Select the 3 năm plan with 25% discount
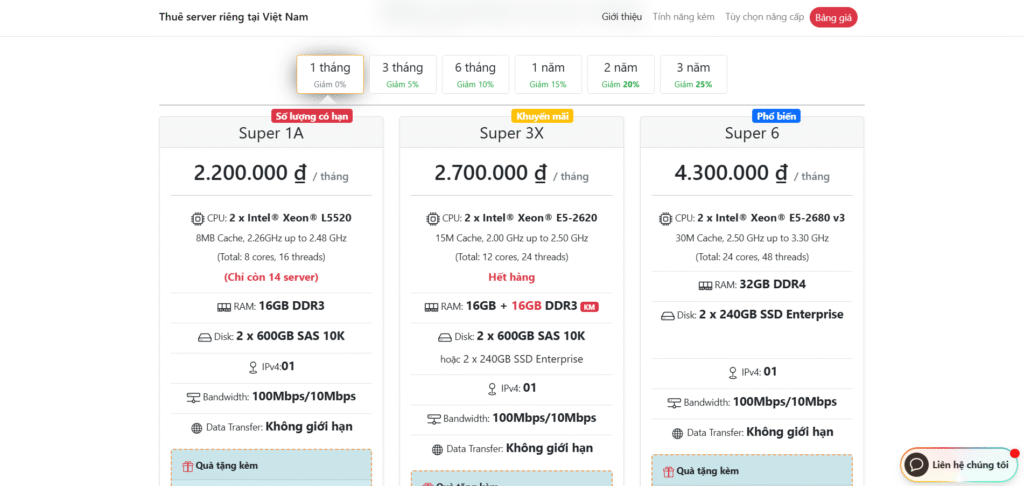The height and width of the screenshot is (486, 1024). [693, 74]
